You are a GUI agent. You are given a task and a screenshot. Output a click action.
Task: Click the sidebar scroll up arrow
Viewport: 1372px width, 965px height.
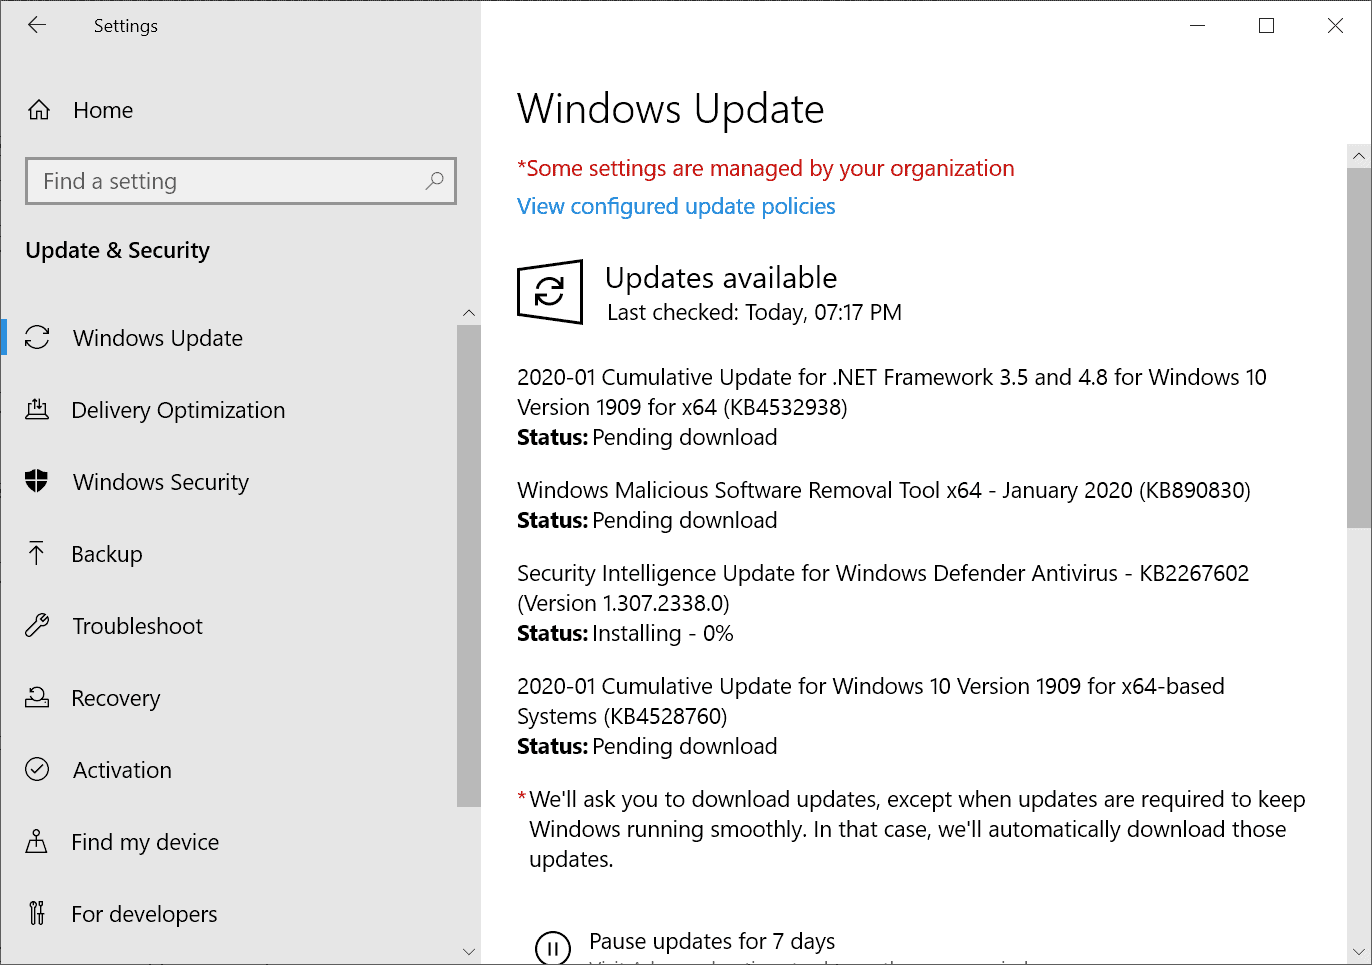pyautogui.click(x=469, y=313)
